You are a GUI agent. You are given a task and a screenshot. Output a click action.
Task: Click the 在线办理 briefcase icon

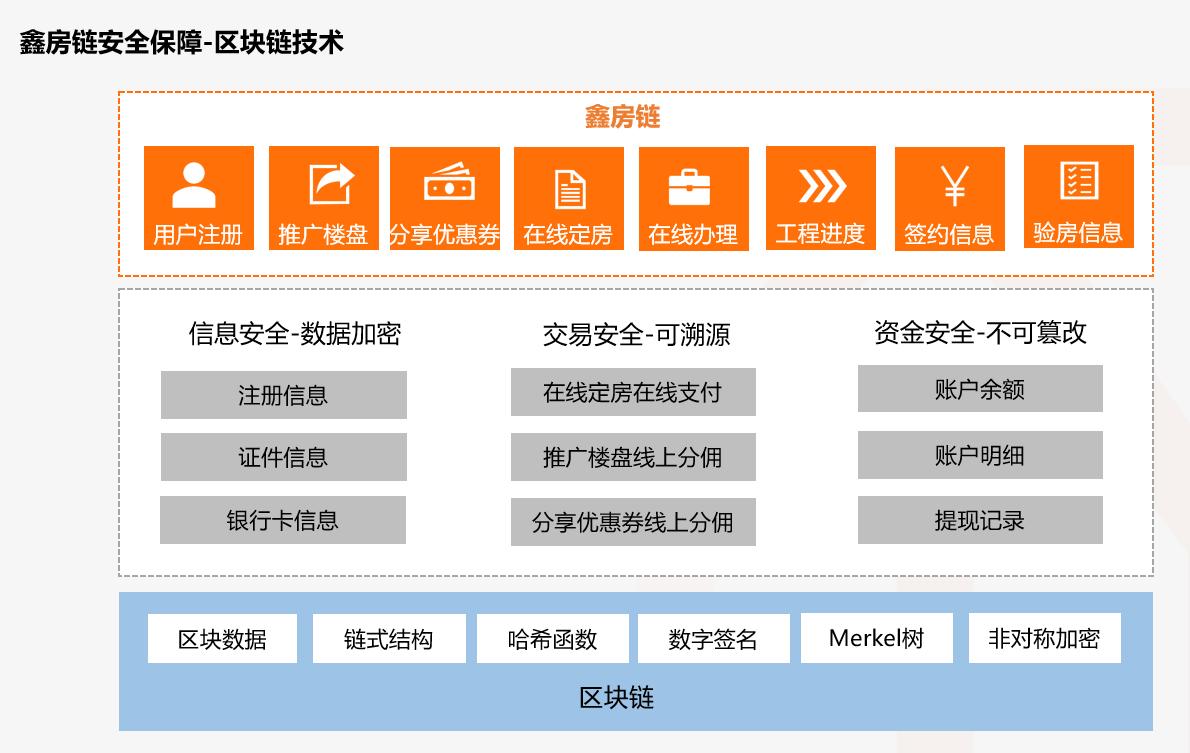click(x=689, y=187)
